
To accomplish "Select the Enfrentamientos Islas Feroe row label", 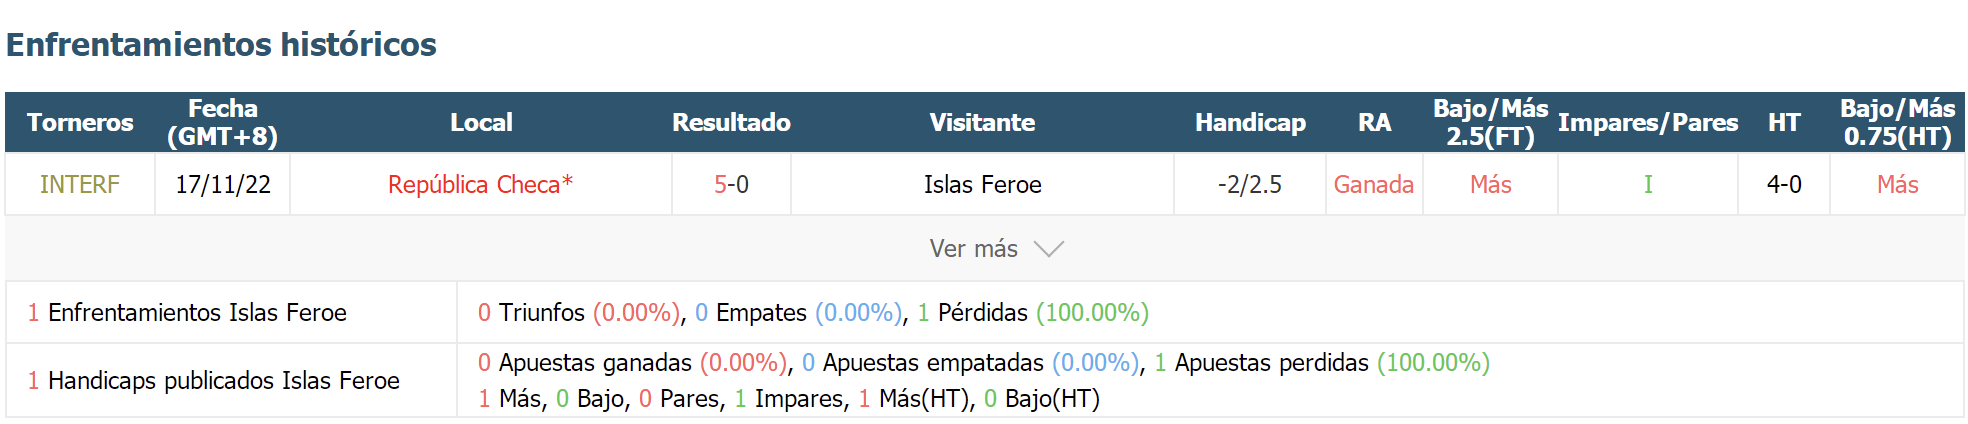I will (x=187, y=313).
